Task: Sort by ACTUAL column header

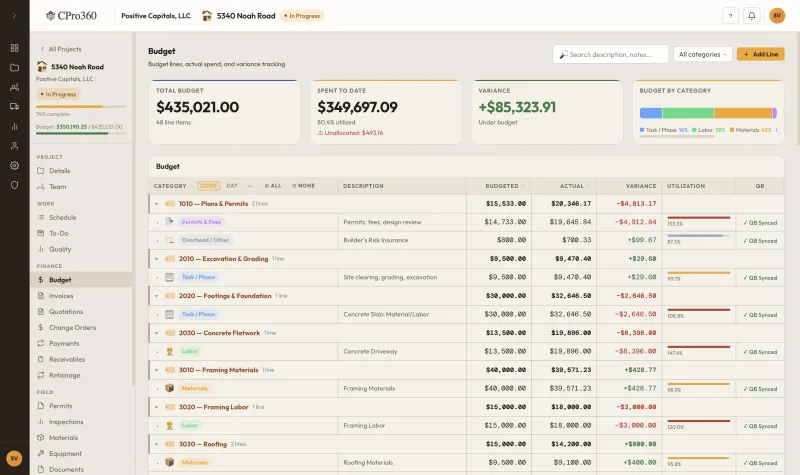Action: click(x=574, y=186)
